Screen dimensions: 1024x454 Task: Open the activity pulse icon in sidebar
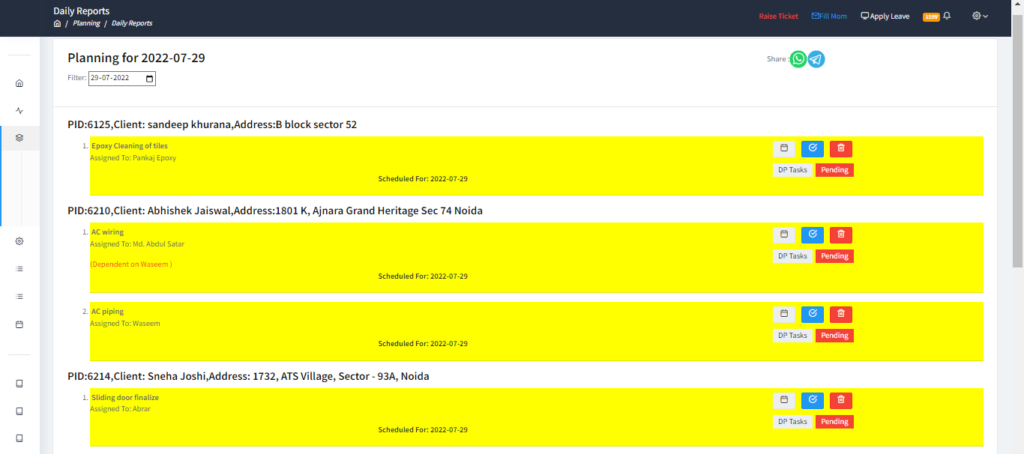[x=19, y=110]
